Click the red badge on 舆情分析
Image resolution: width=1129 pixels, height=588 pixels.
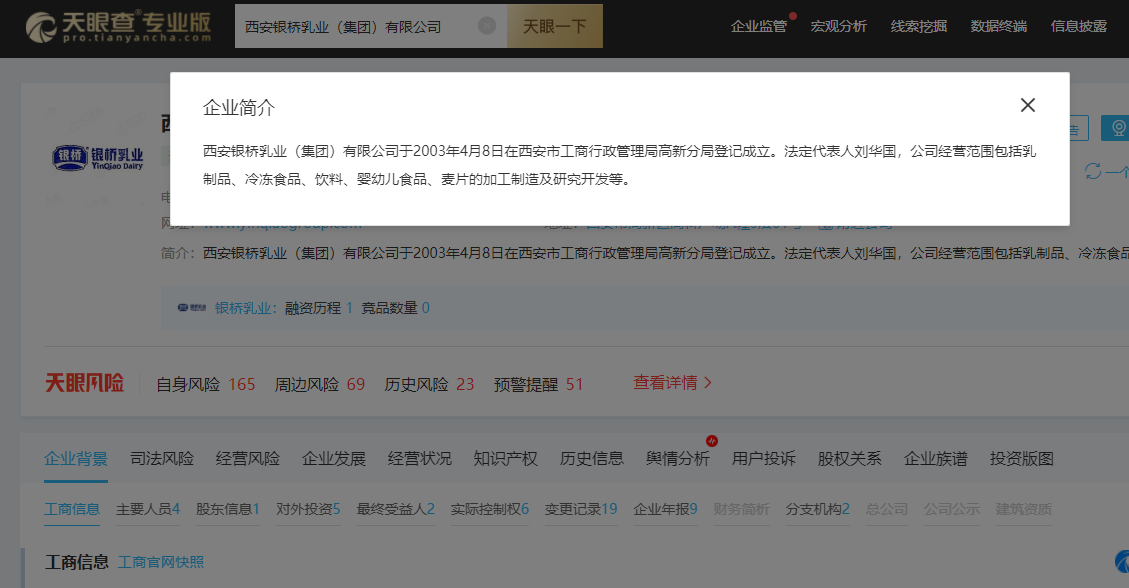point(711,440)
